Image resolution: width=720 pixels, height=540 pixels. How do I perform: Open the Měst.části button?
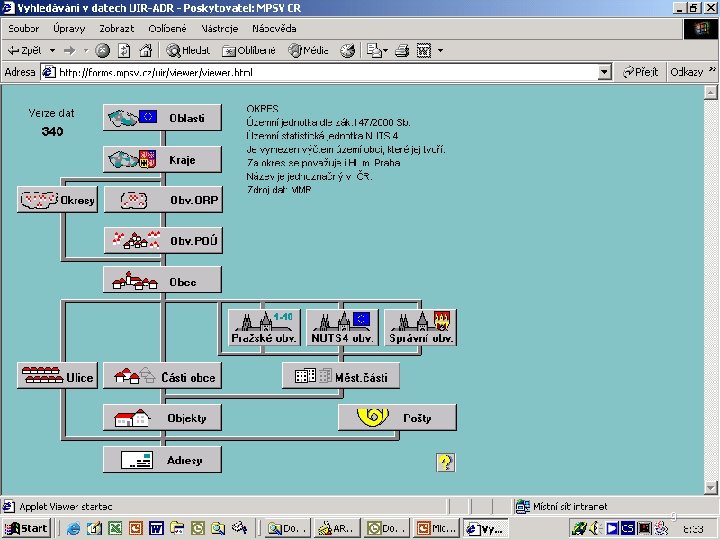(341, 376)
